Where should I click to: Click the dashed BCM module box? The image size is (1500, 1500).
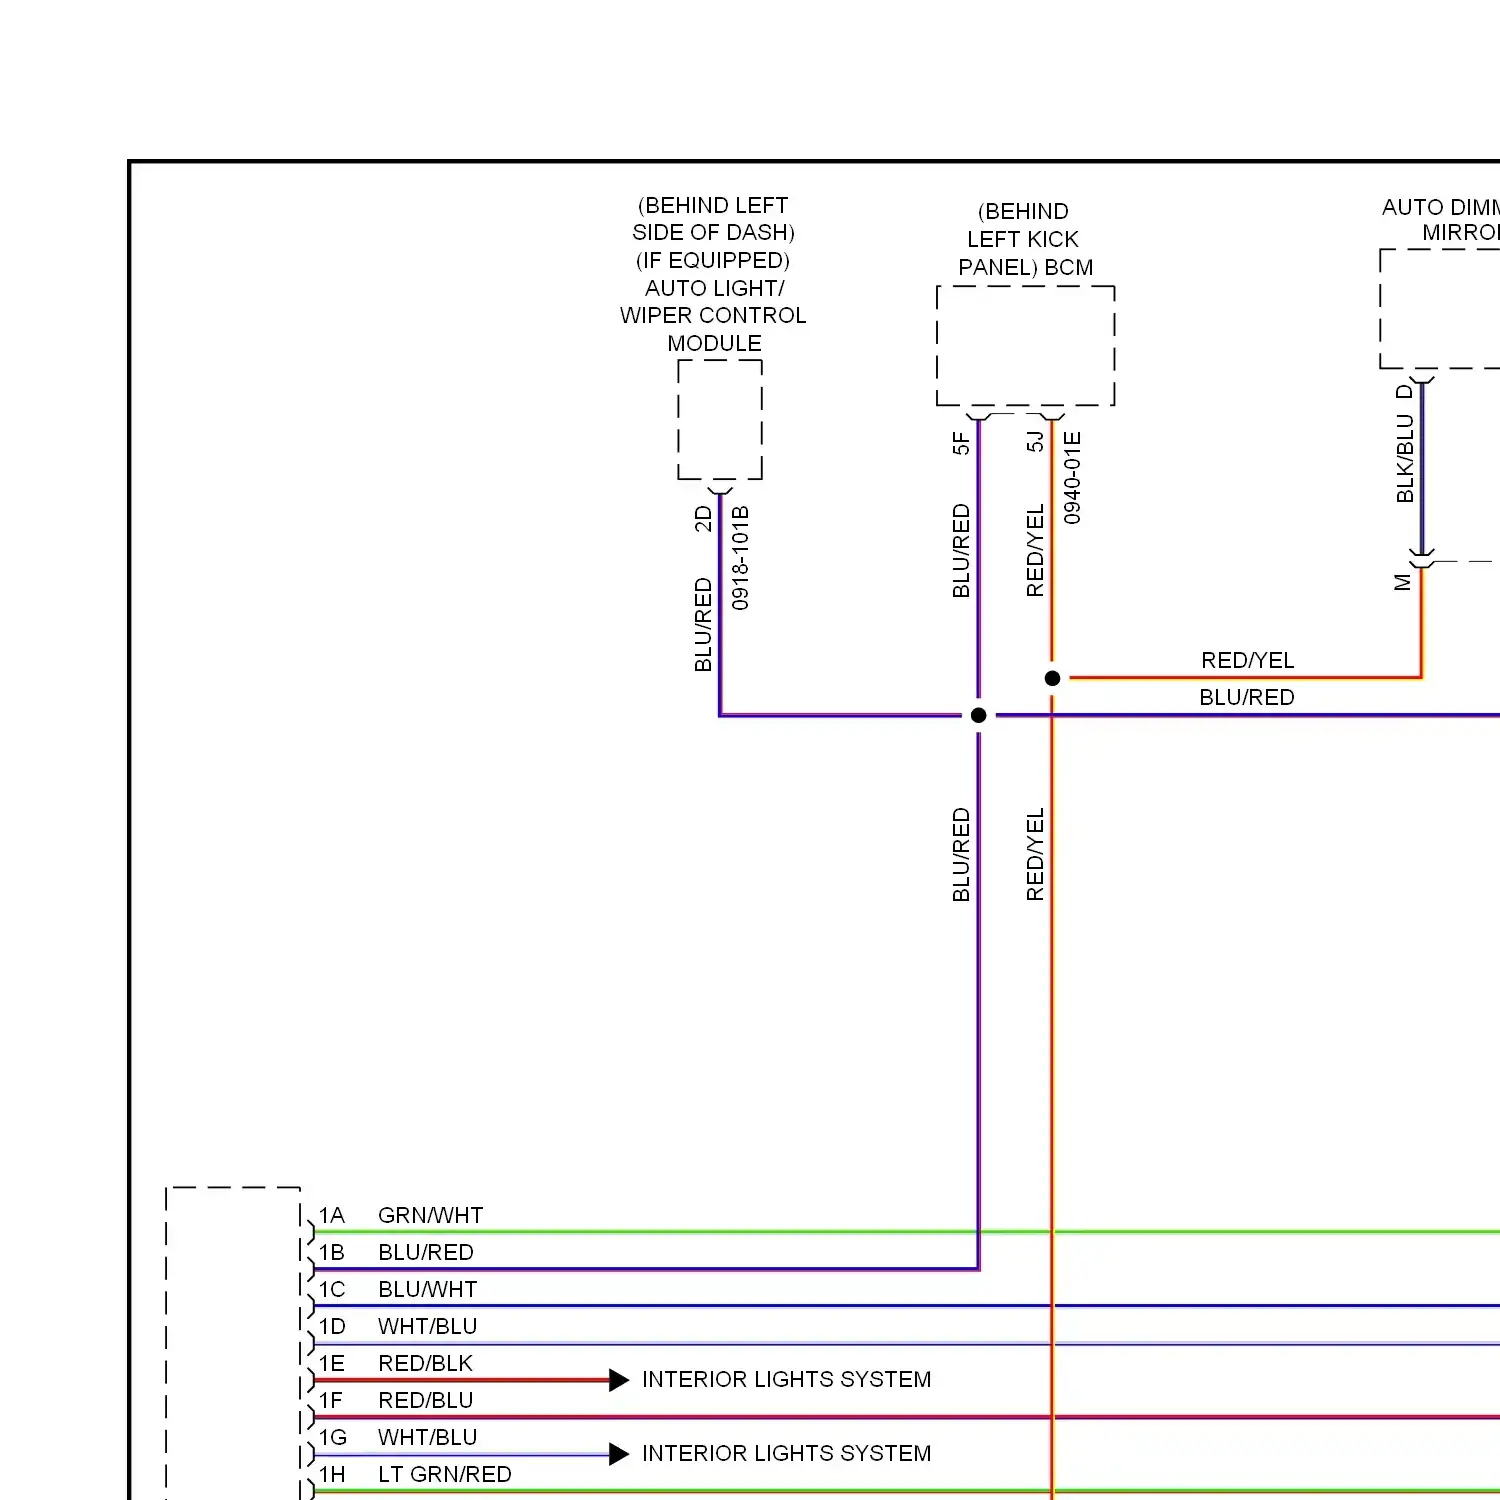pos(1026,346)
